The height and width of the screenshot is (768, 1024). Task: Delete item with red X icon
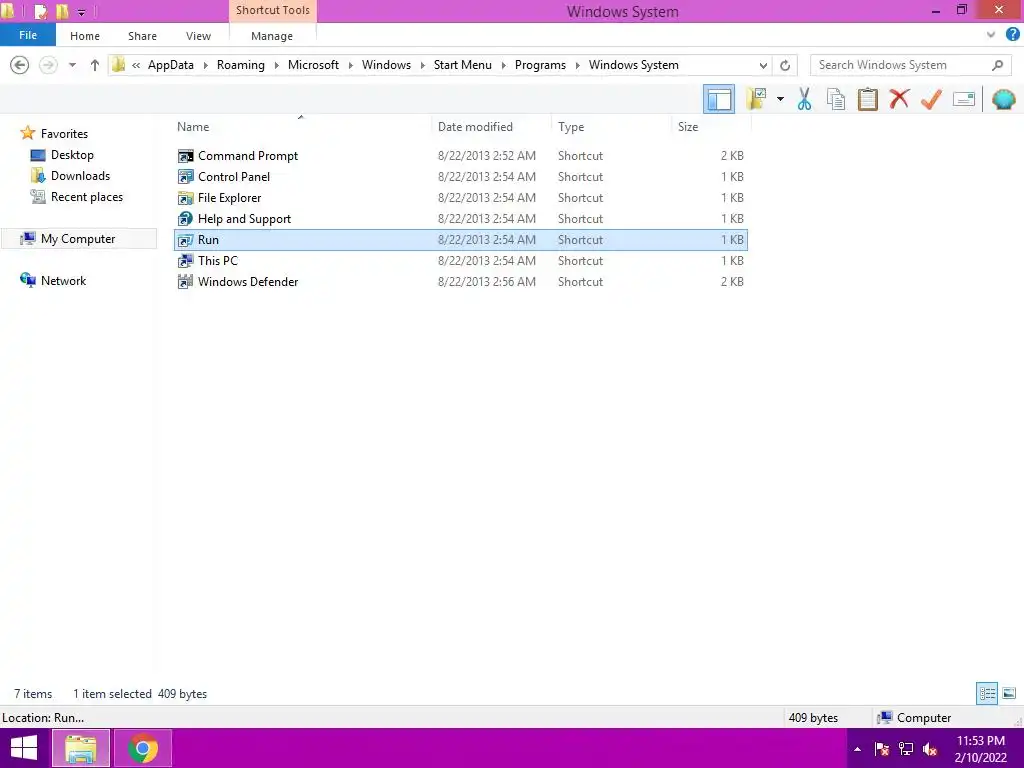pyautogui.click(x=899, y=99)
